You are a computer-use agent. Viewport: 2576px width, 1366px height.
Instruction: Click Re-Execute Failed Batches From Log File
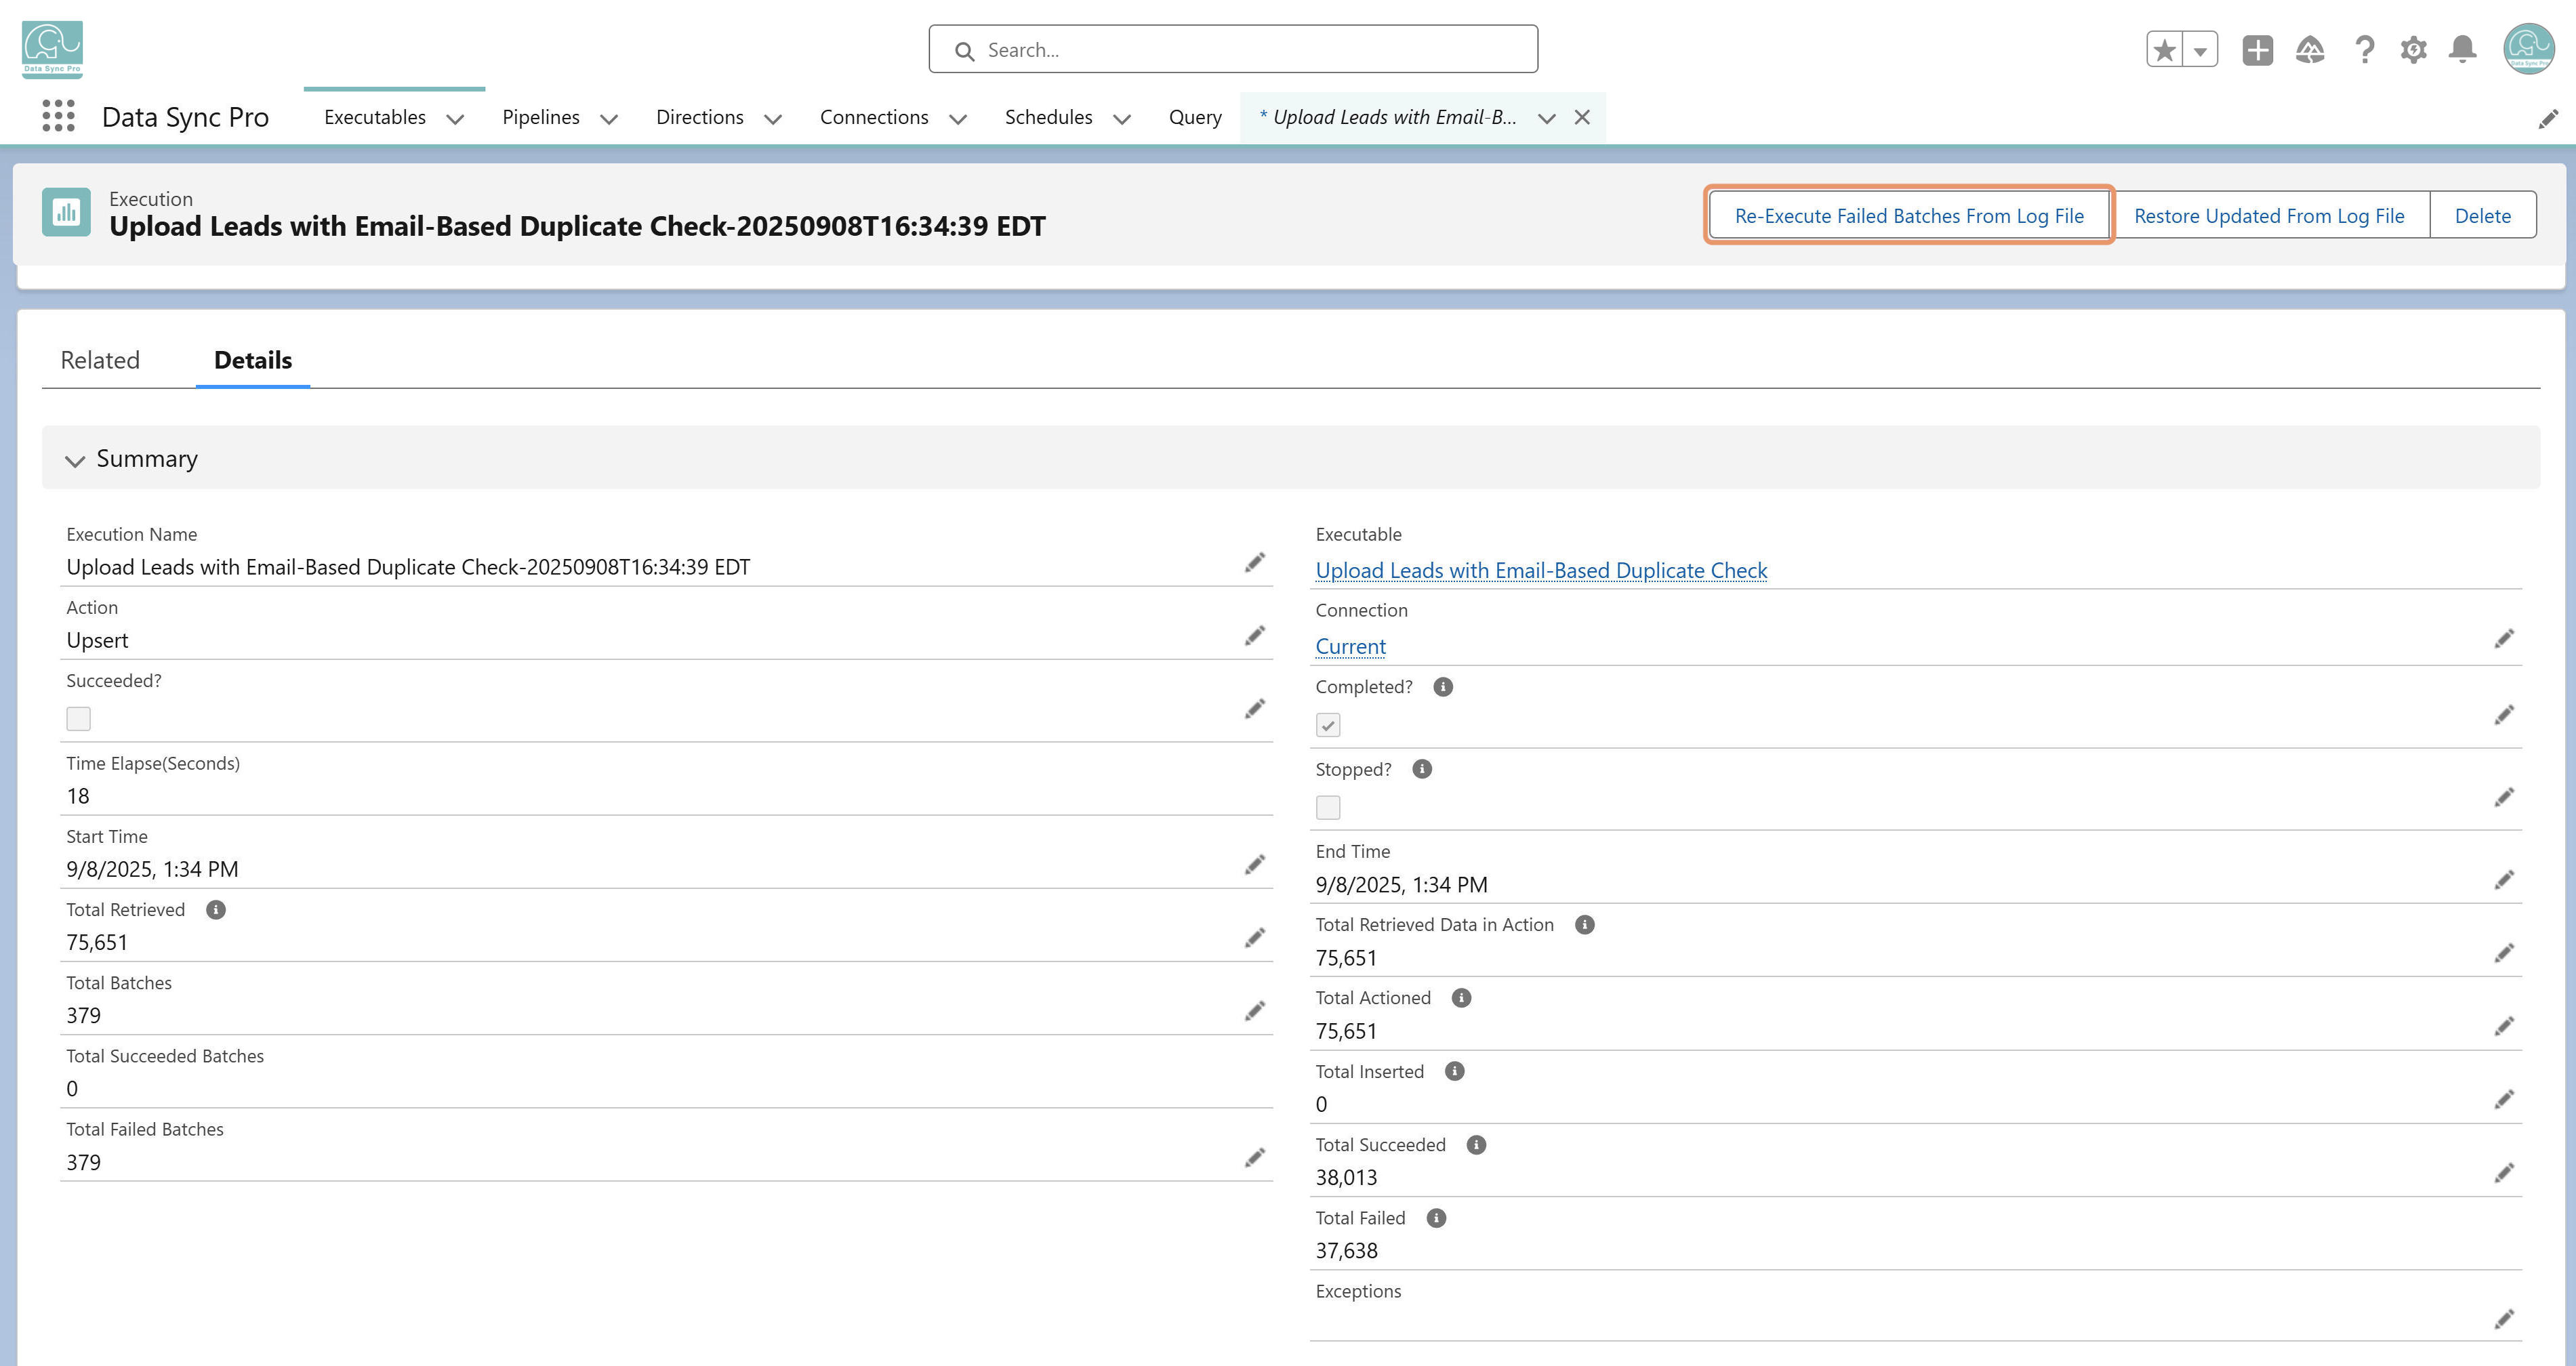click(1909, 215)
